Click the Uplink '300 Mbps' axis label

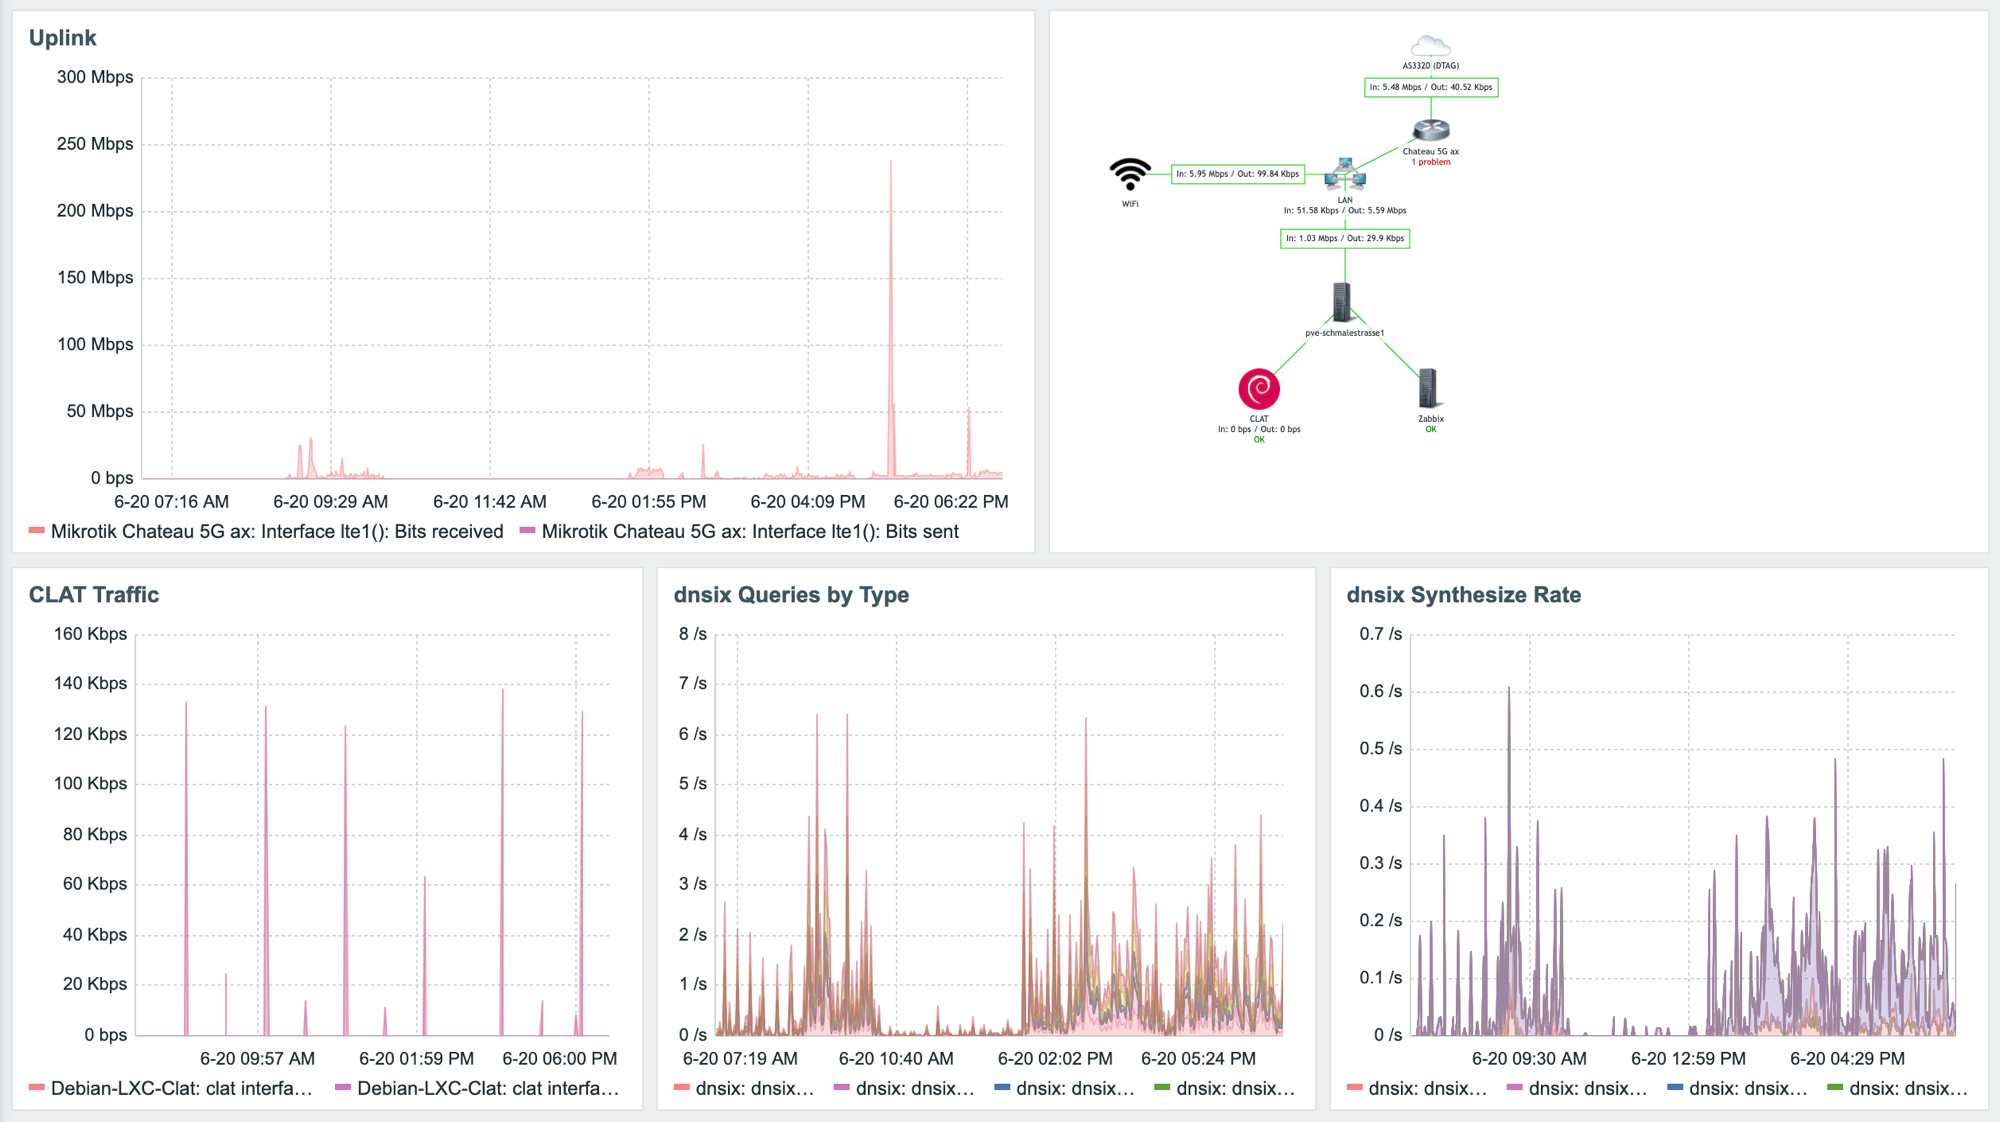point(95,78)
